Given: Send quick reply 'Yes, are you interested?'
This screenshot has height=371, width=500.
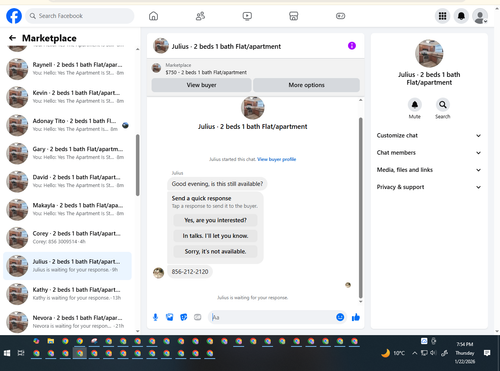Looking at the screenshot, I should (215, 220).
